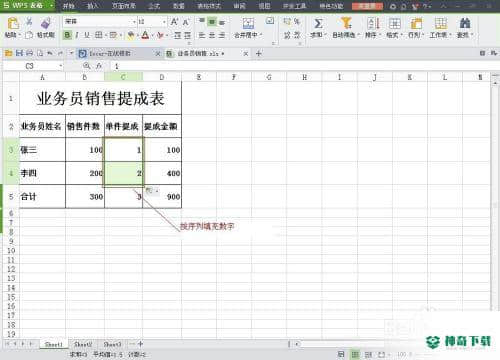Expand the Name Box dropdown showing C3
The image size is (500, 360).
[61, 66]
